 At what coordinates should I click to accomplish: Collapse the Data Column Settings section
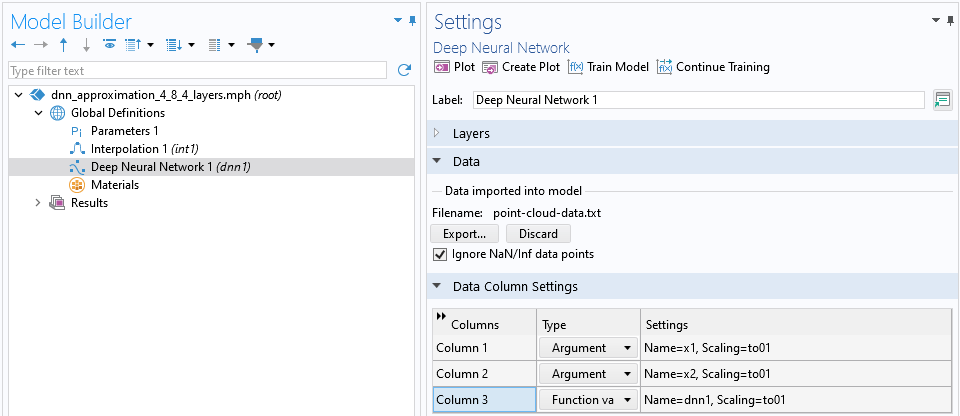click(437, 286)
